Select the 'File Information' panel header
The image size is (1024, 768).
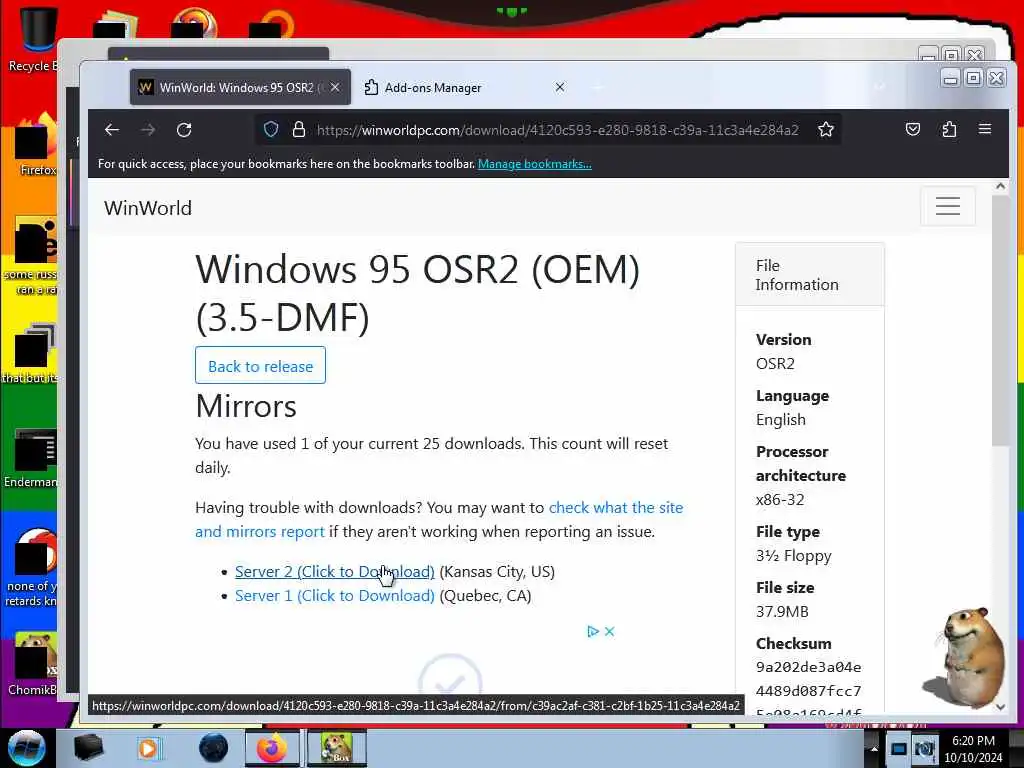tap(810, 275)
